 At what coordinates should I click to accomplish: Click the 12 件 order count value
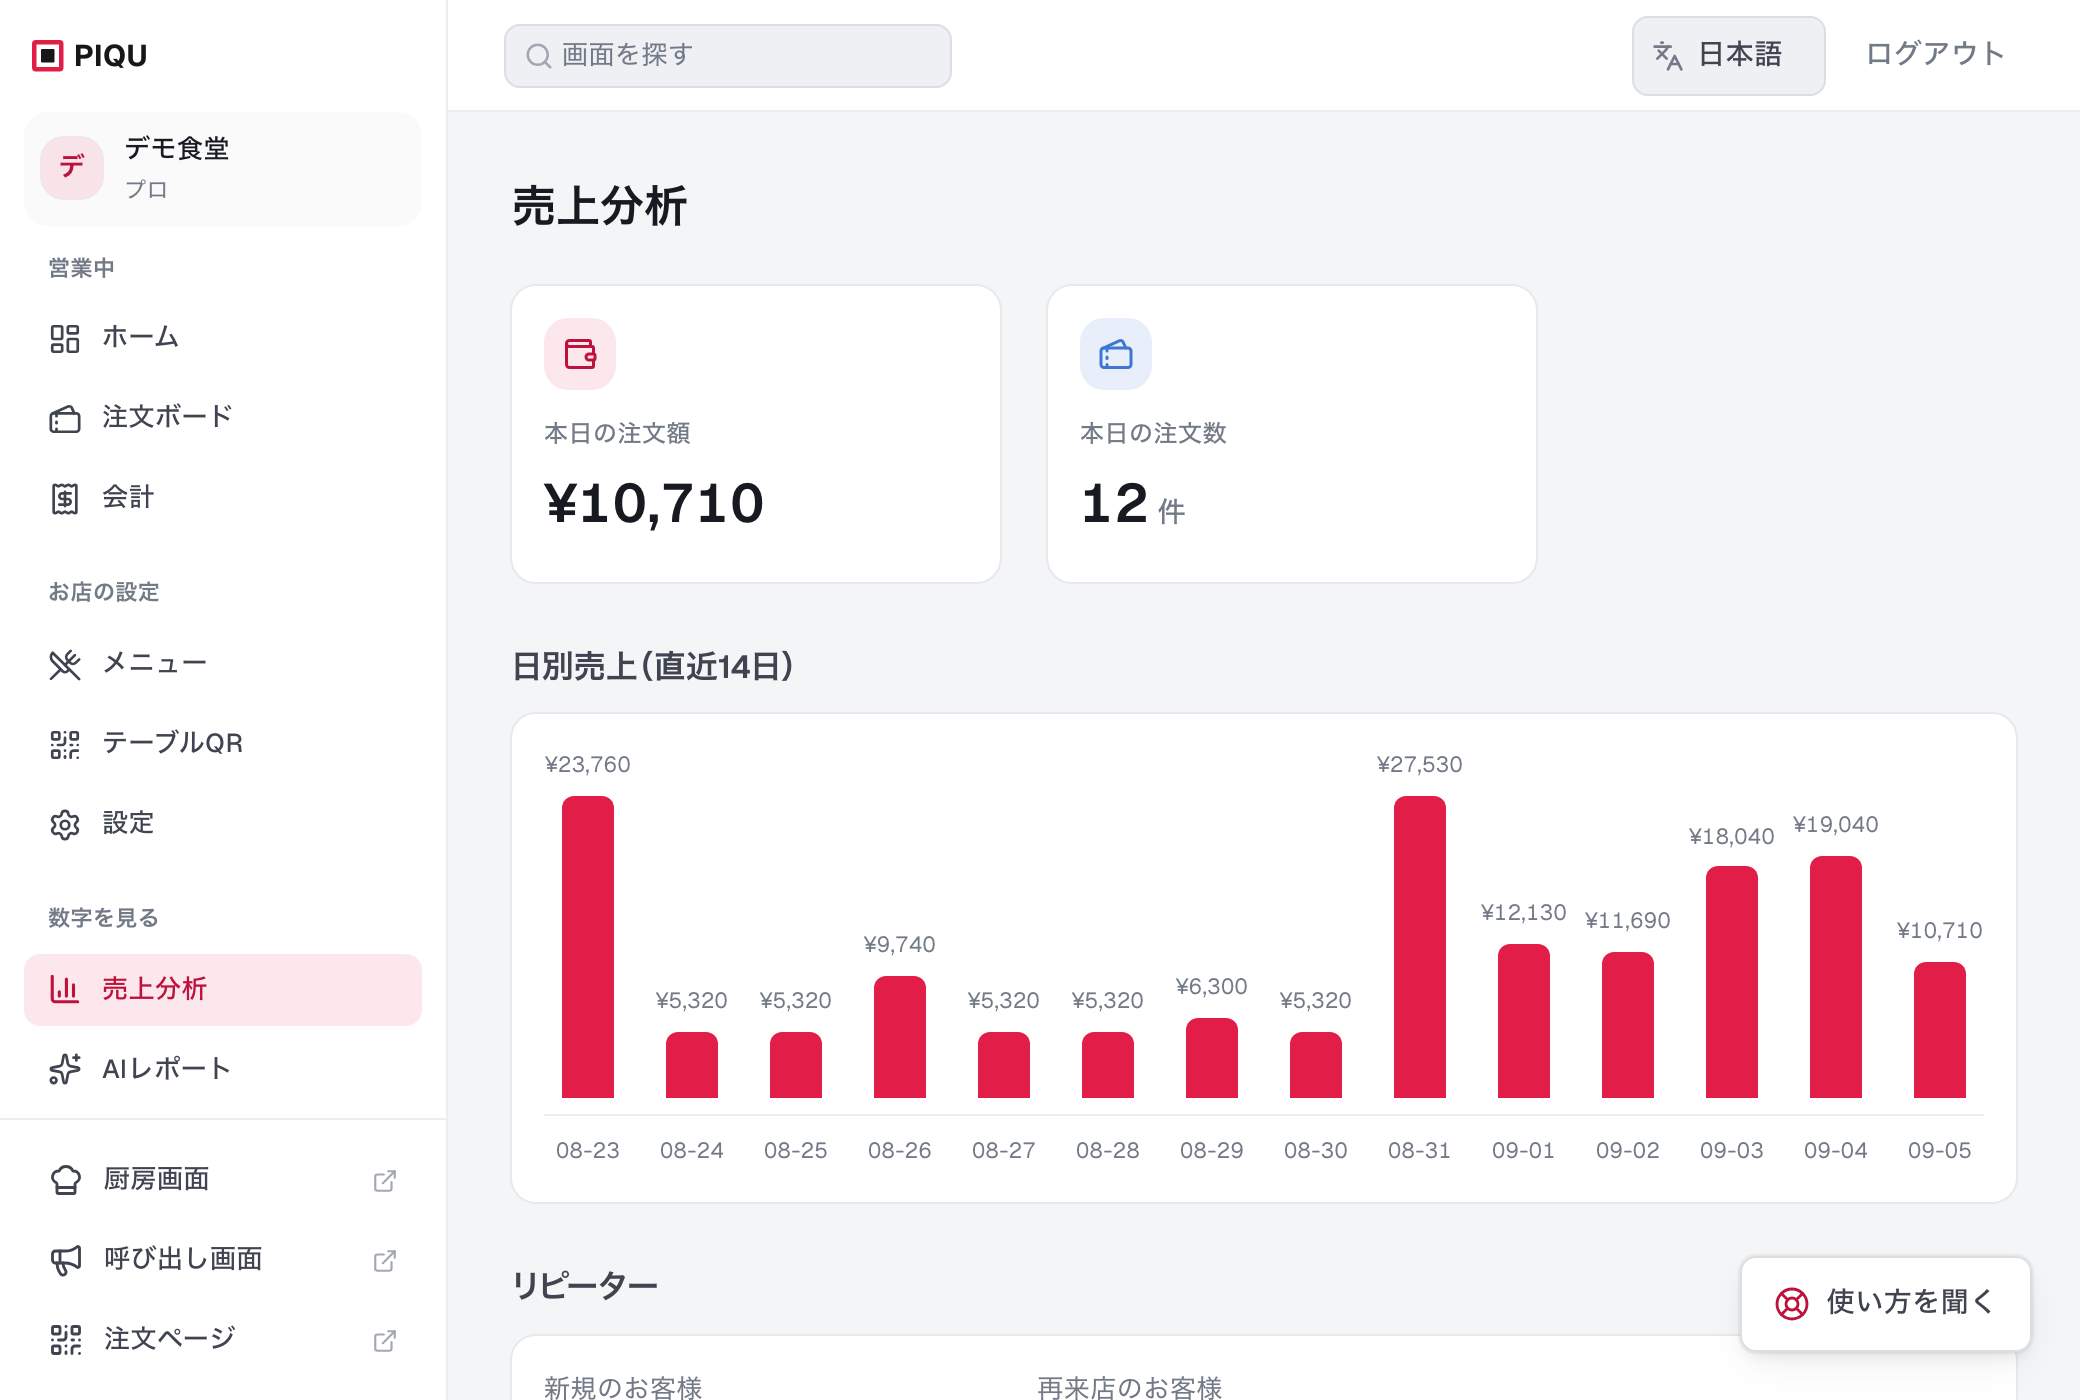(1133, 504)
